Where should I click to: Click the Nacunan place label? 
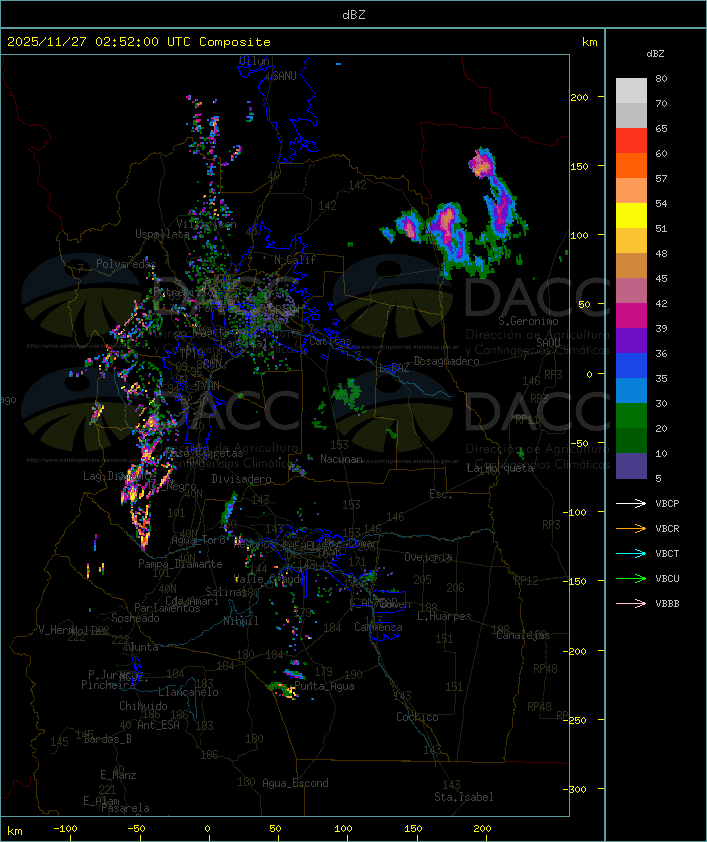click(341, 459)
